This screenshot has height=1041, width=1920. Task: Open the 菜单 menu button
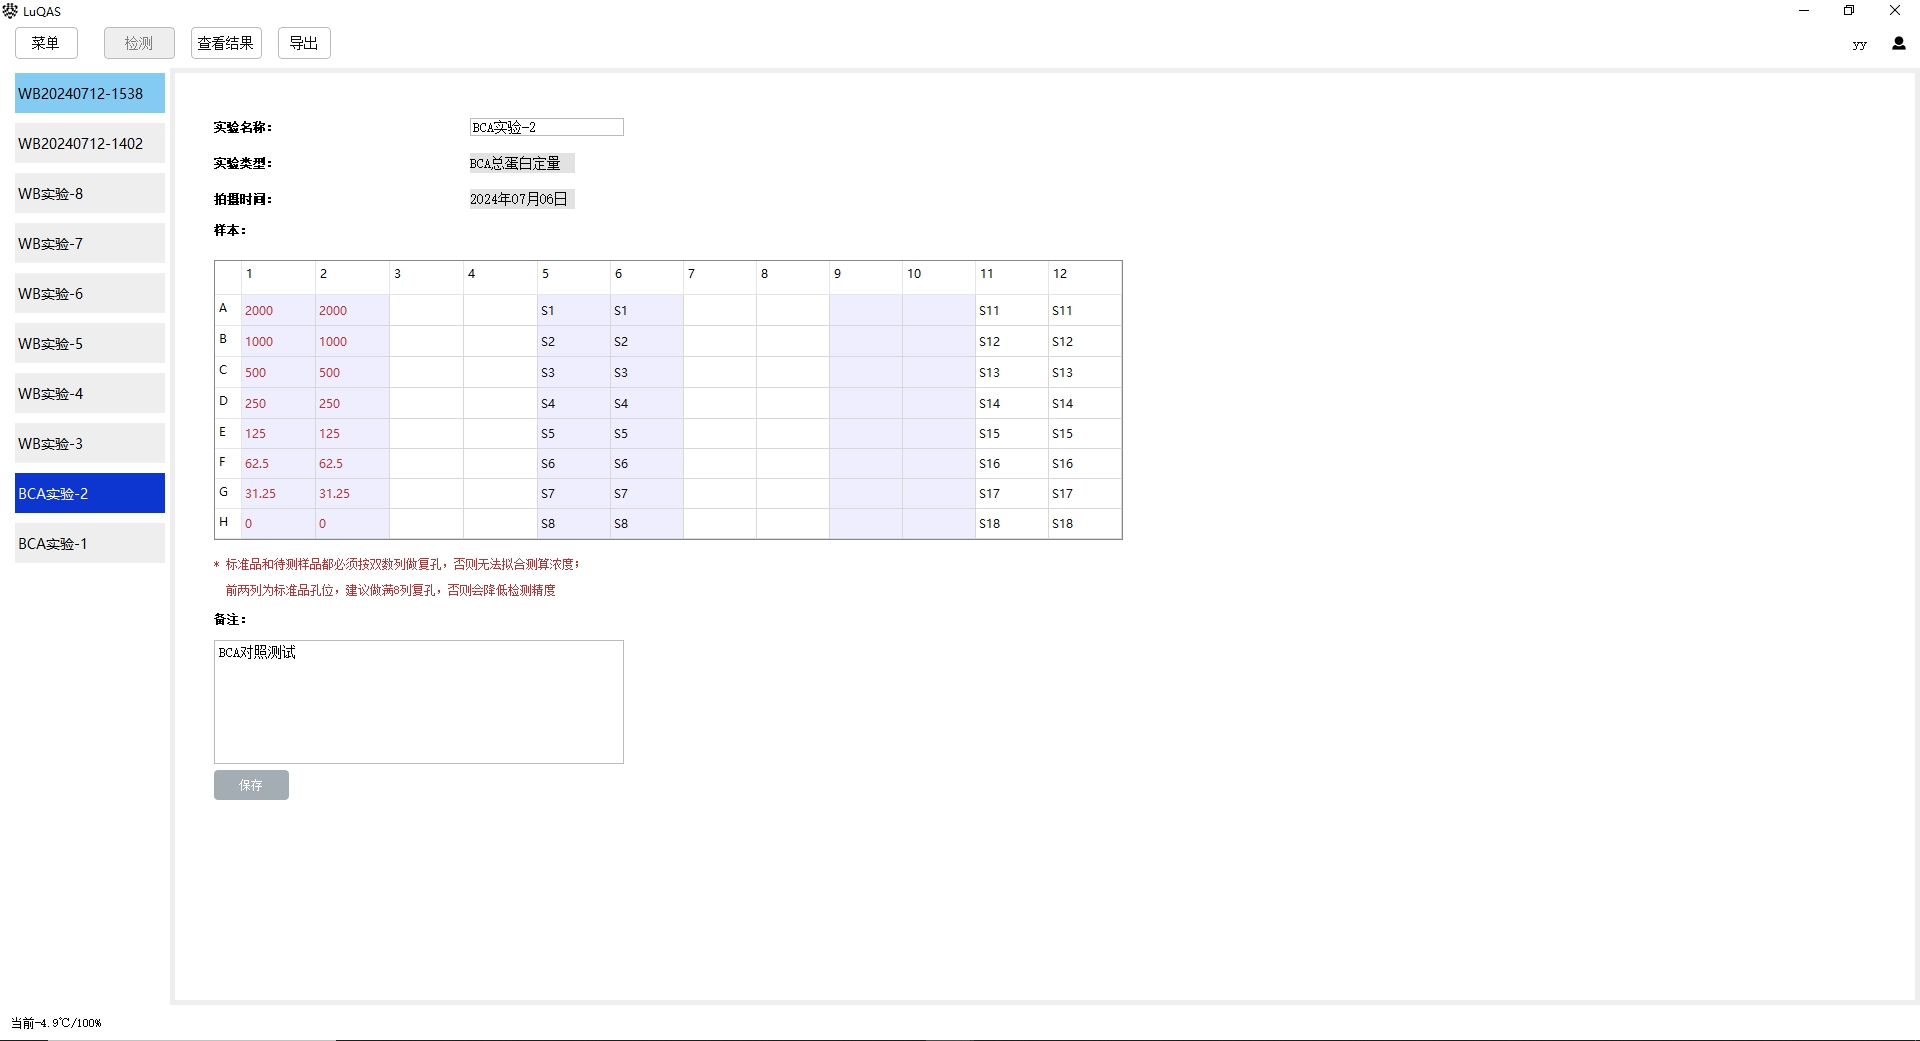[x=46, y=43]
